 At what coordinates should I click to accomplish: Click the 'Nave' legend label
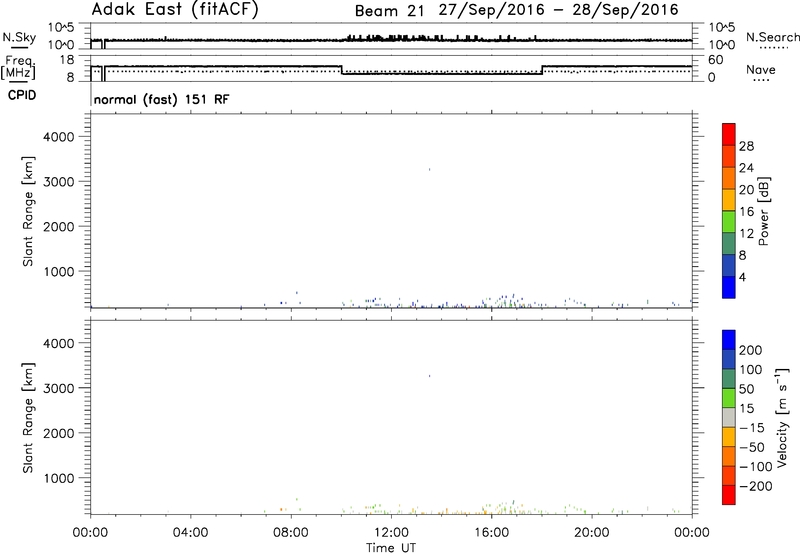(761, 69)
